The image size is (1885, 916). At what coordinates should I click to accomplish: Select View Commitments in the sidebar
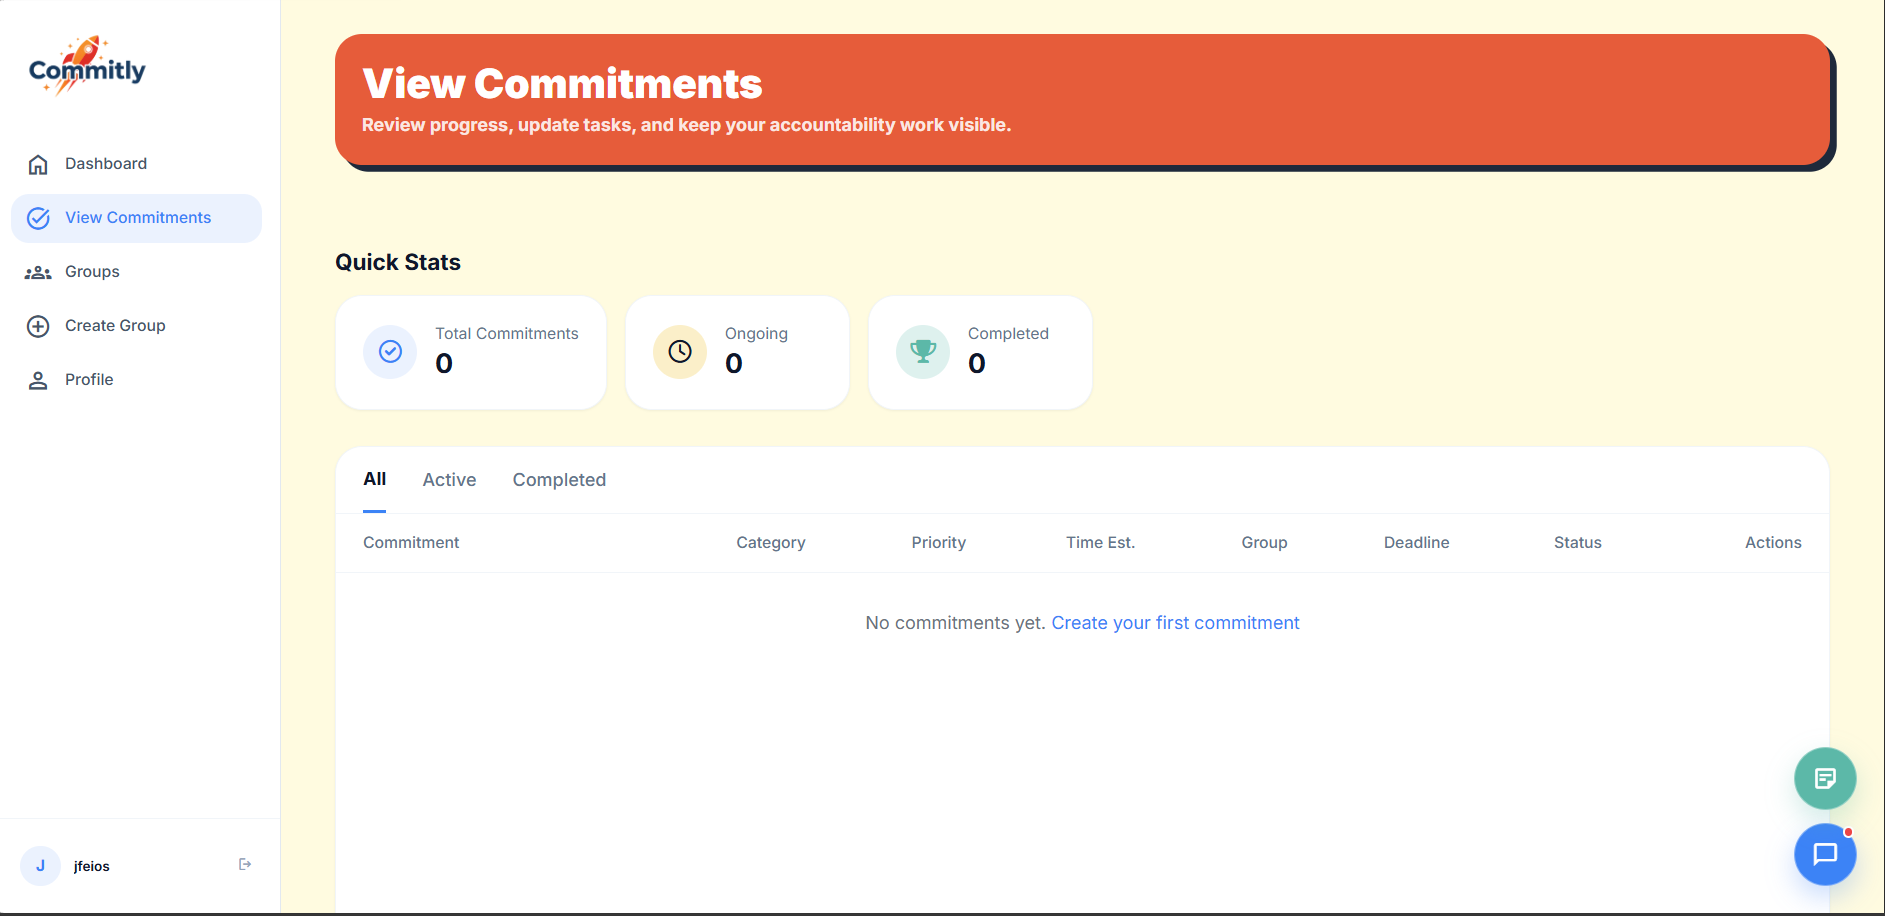pos(136,218)
